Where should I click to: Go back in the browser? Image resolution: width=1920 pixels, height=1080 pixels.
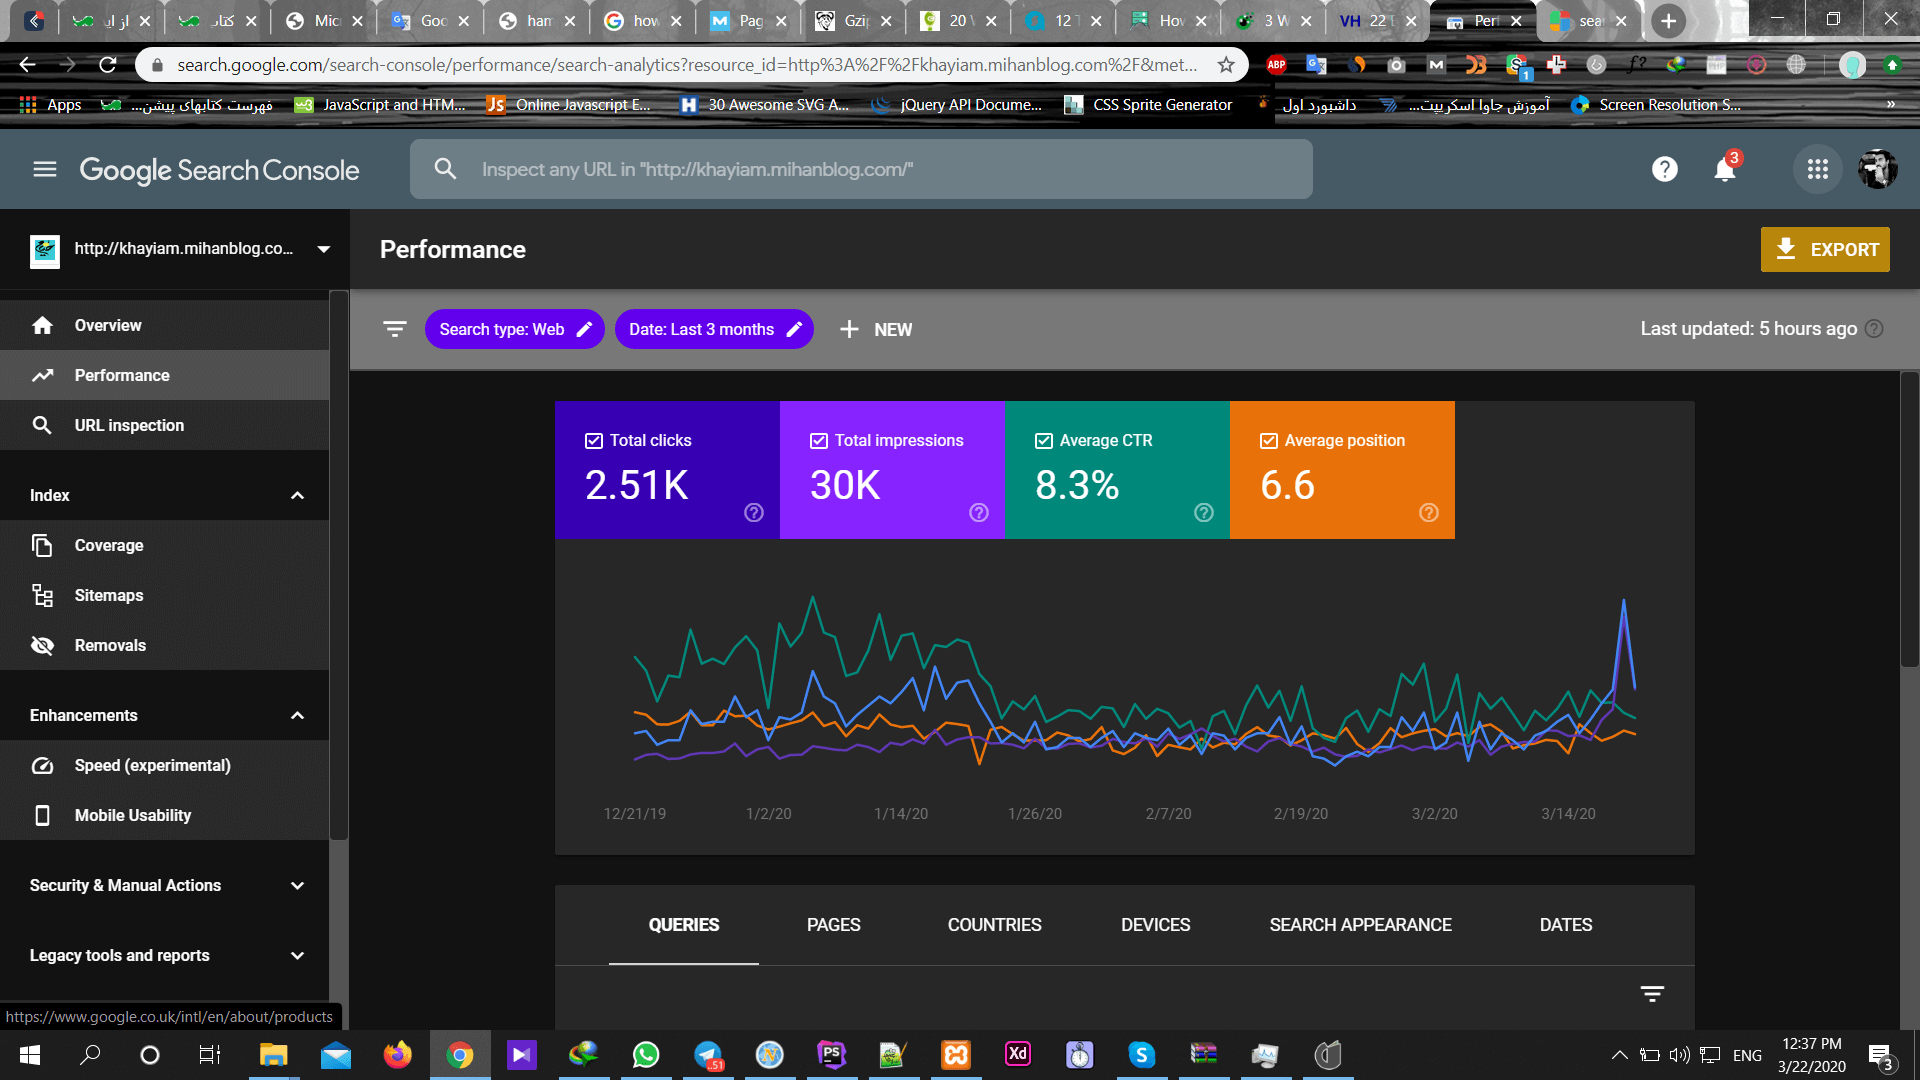[27, 65]
